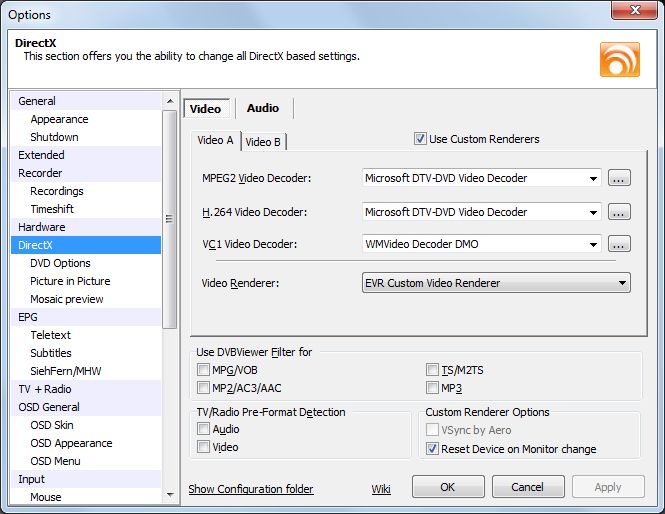
Task: Switch to the Video B tab
Action: 263,142
